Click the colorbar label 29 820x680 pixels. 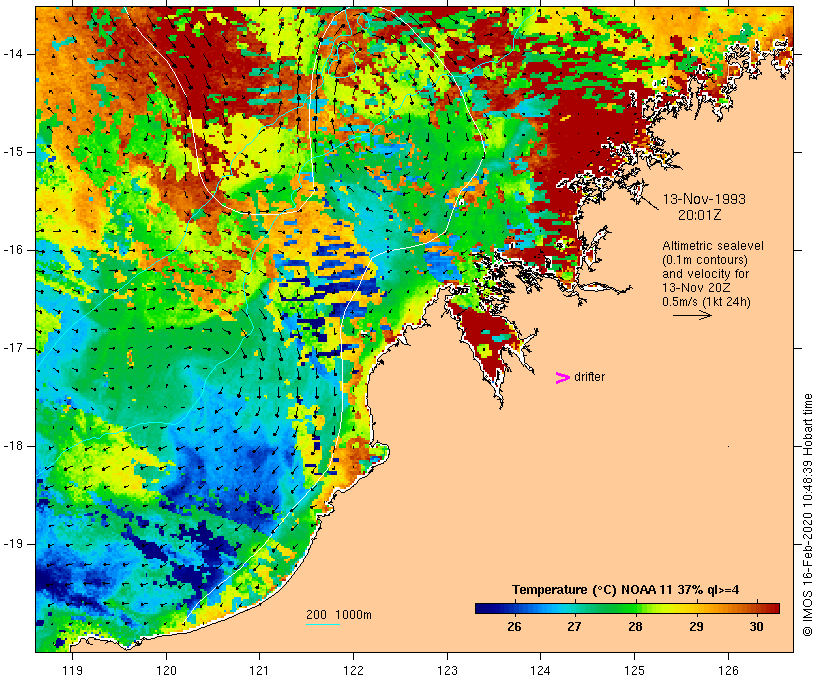click(696, 627)
